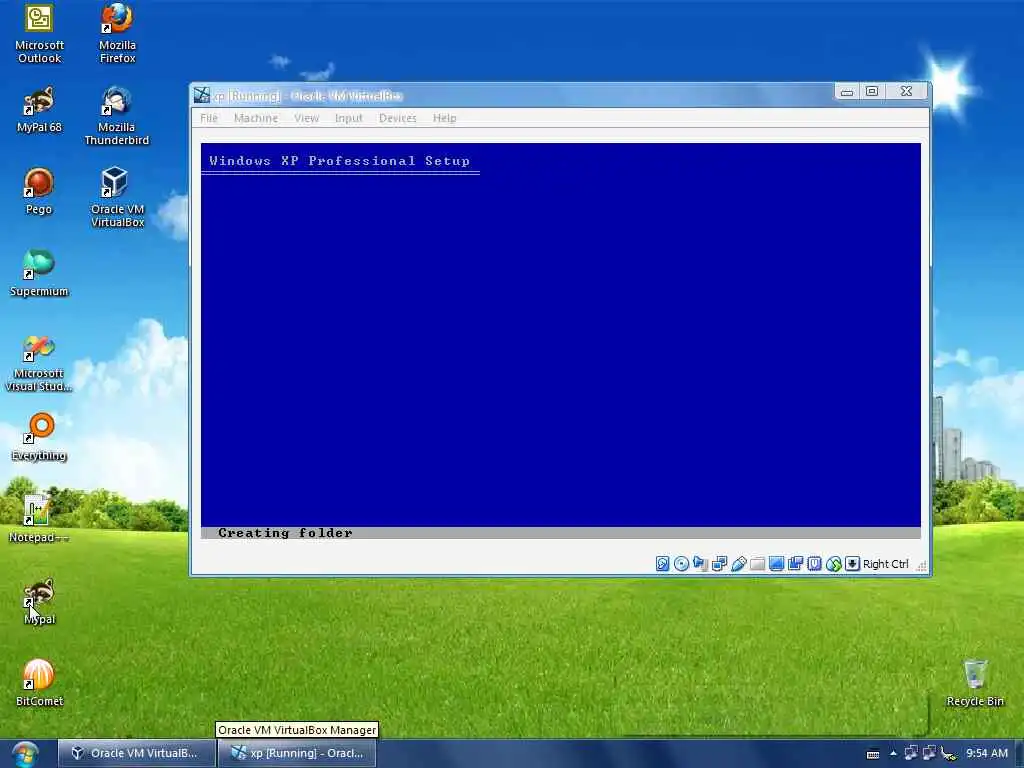The width and height of the screenshot is (1024, 768).
Task: Click the shared folders status icon
Action: coord(758,564)
